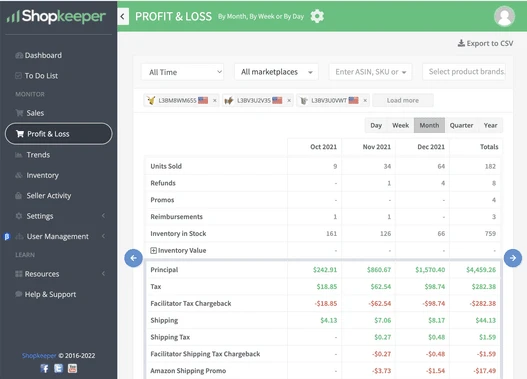The width and height of the screenshot is (527, 379).
Task: Click the Reimbursements row label
Action: [176, 217]
